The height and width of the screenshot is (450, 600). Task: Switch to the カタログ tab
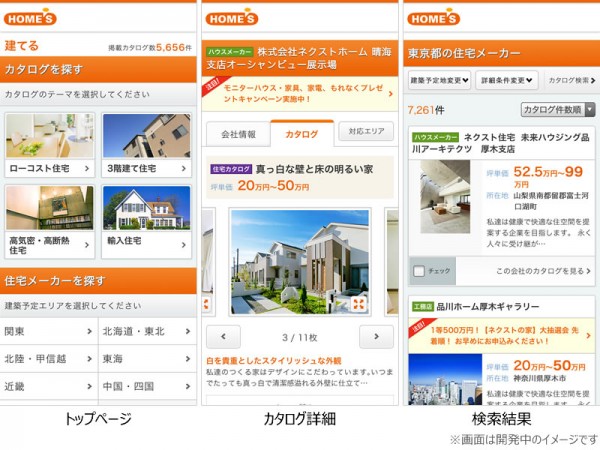click(x=302, y=134)
